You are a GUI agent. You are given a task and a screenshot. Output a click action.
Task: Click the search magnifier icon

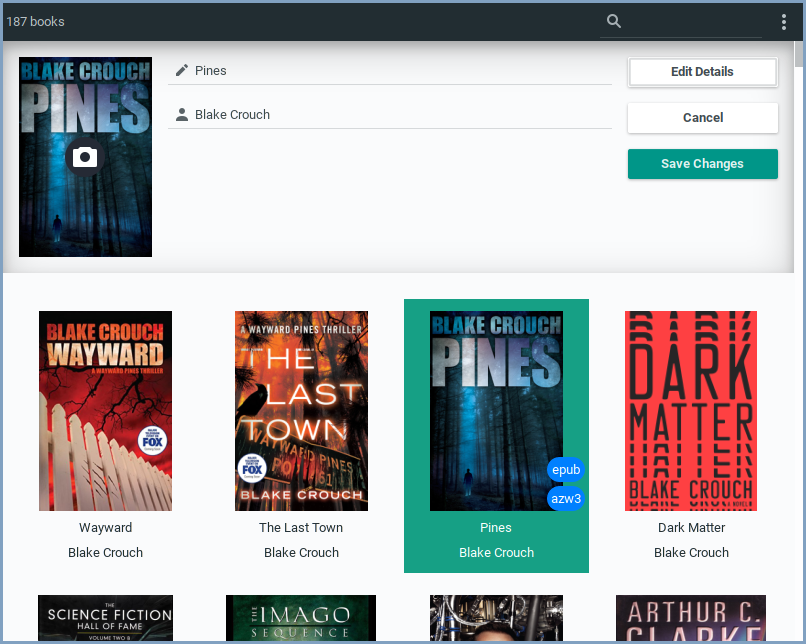coord(614,21)
